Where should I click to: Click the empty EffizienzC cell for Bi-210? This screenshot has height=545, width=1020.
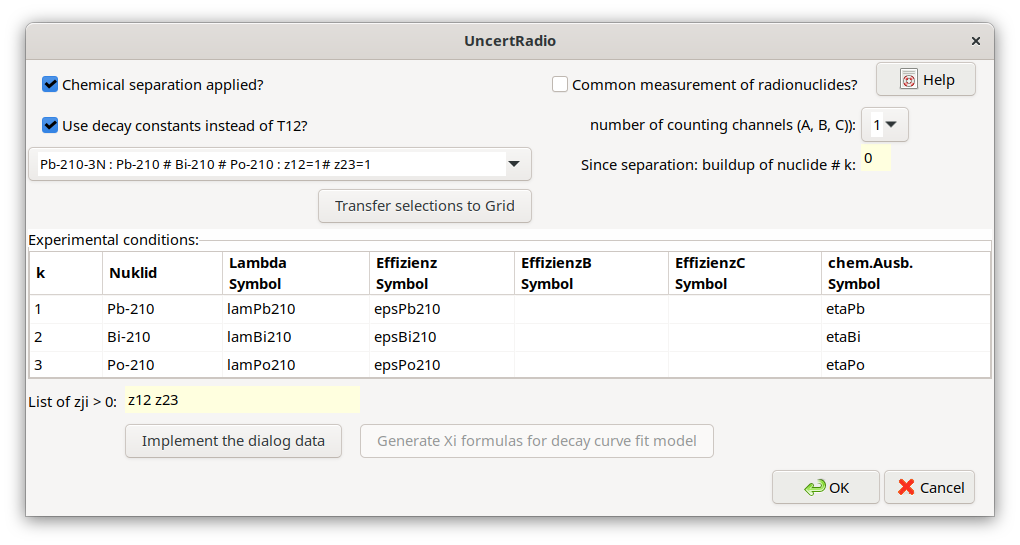(x=745, y=337)
